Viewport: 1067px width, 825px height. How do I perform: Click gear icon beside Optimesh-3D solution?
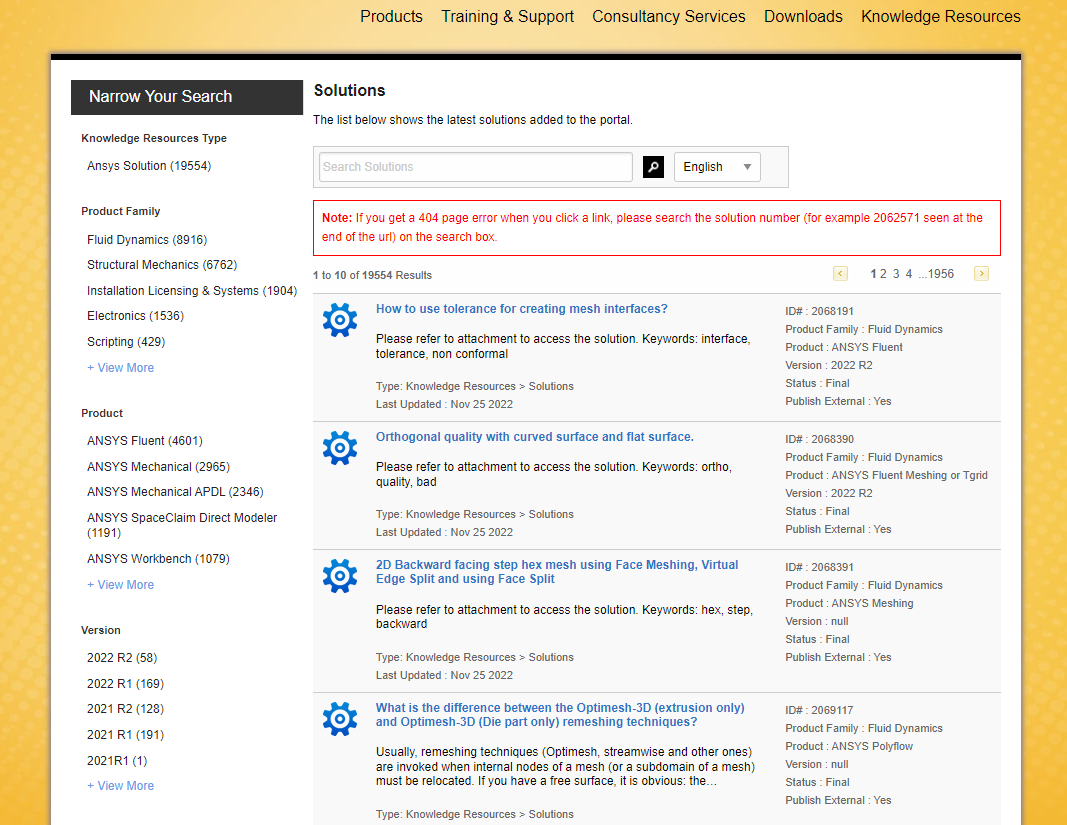click(340, 719)
